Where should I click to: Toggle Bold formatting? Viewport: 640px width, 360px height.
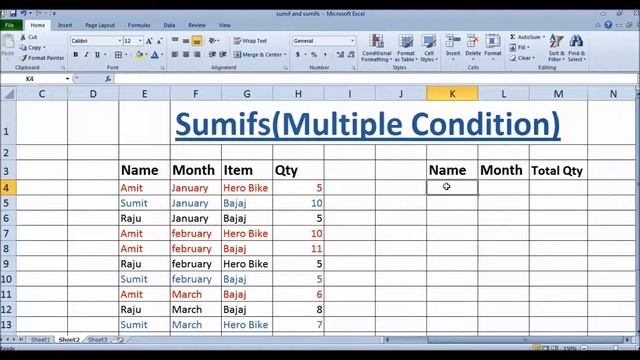[76, 55]
